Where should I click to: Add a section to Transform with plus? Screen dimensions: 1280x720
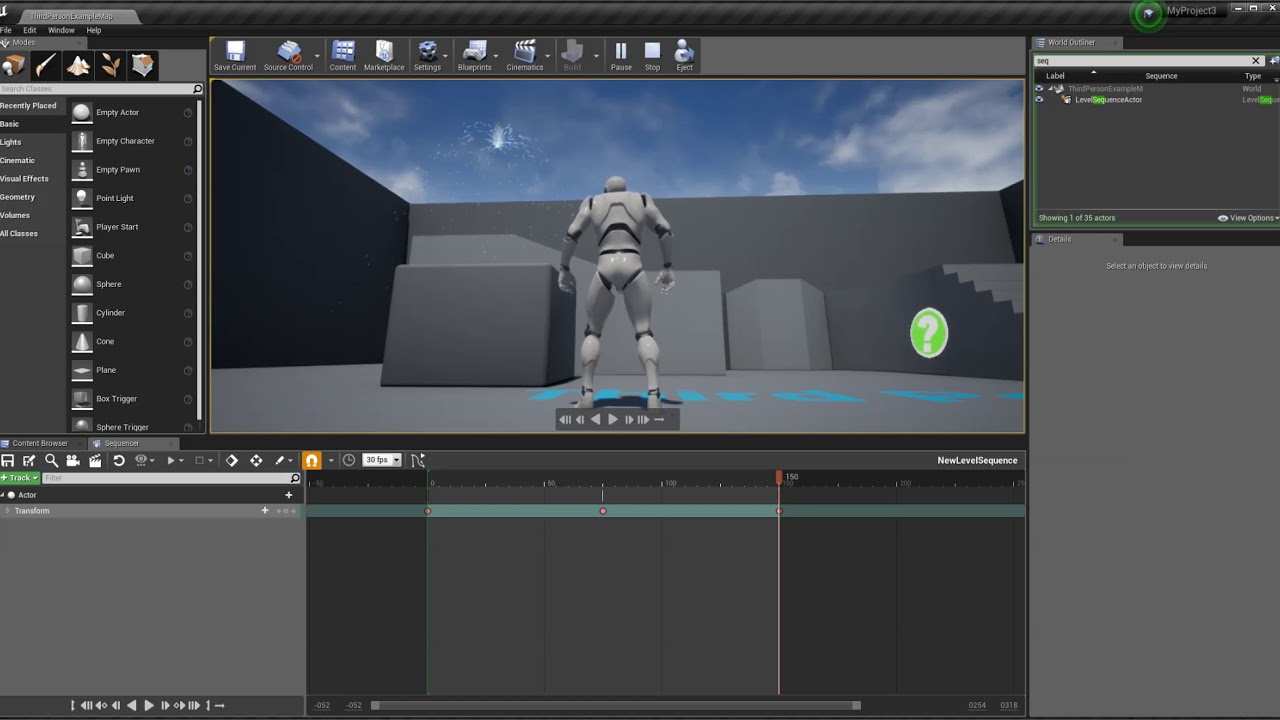(x=265, y=511)
